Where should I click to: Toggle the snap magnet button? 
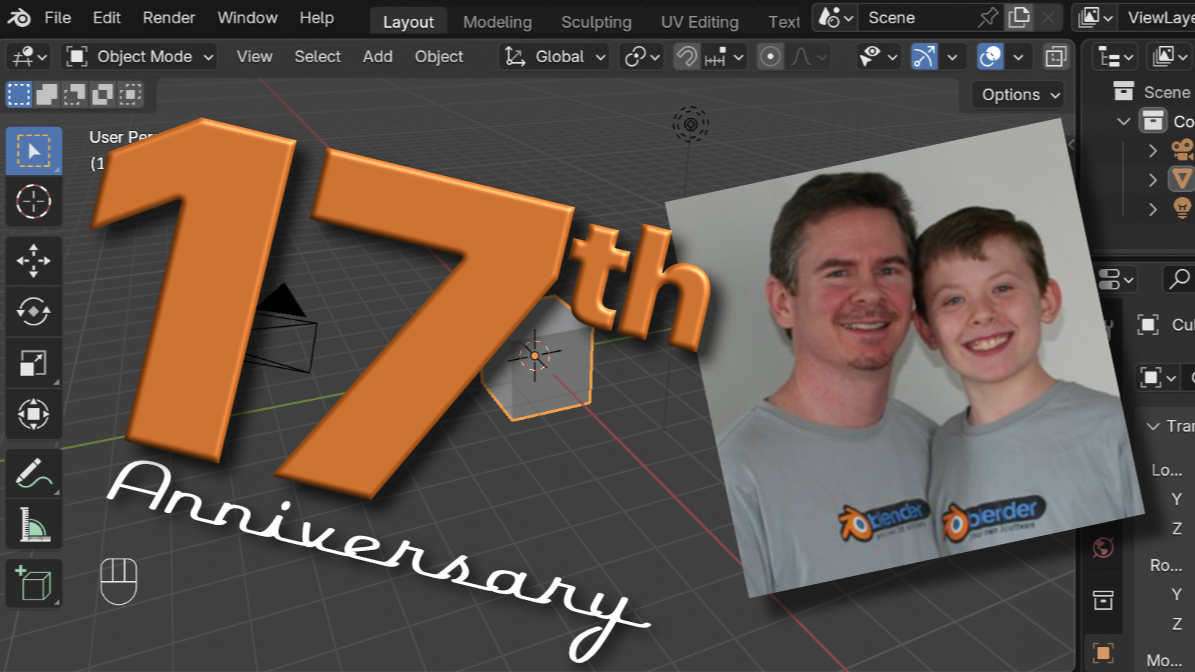tap(687, 56)
